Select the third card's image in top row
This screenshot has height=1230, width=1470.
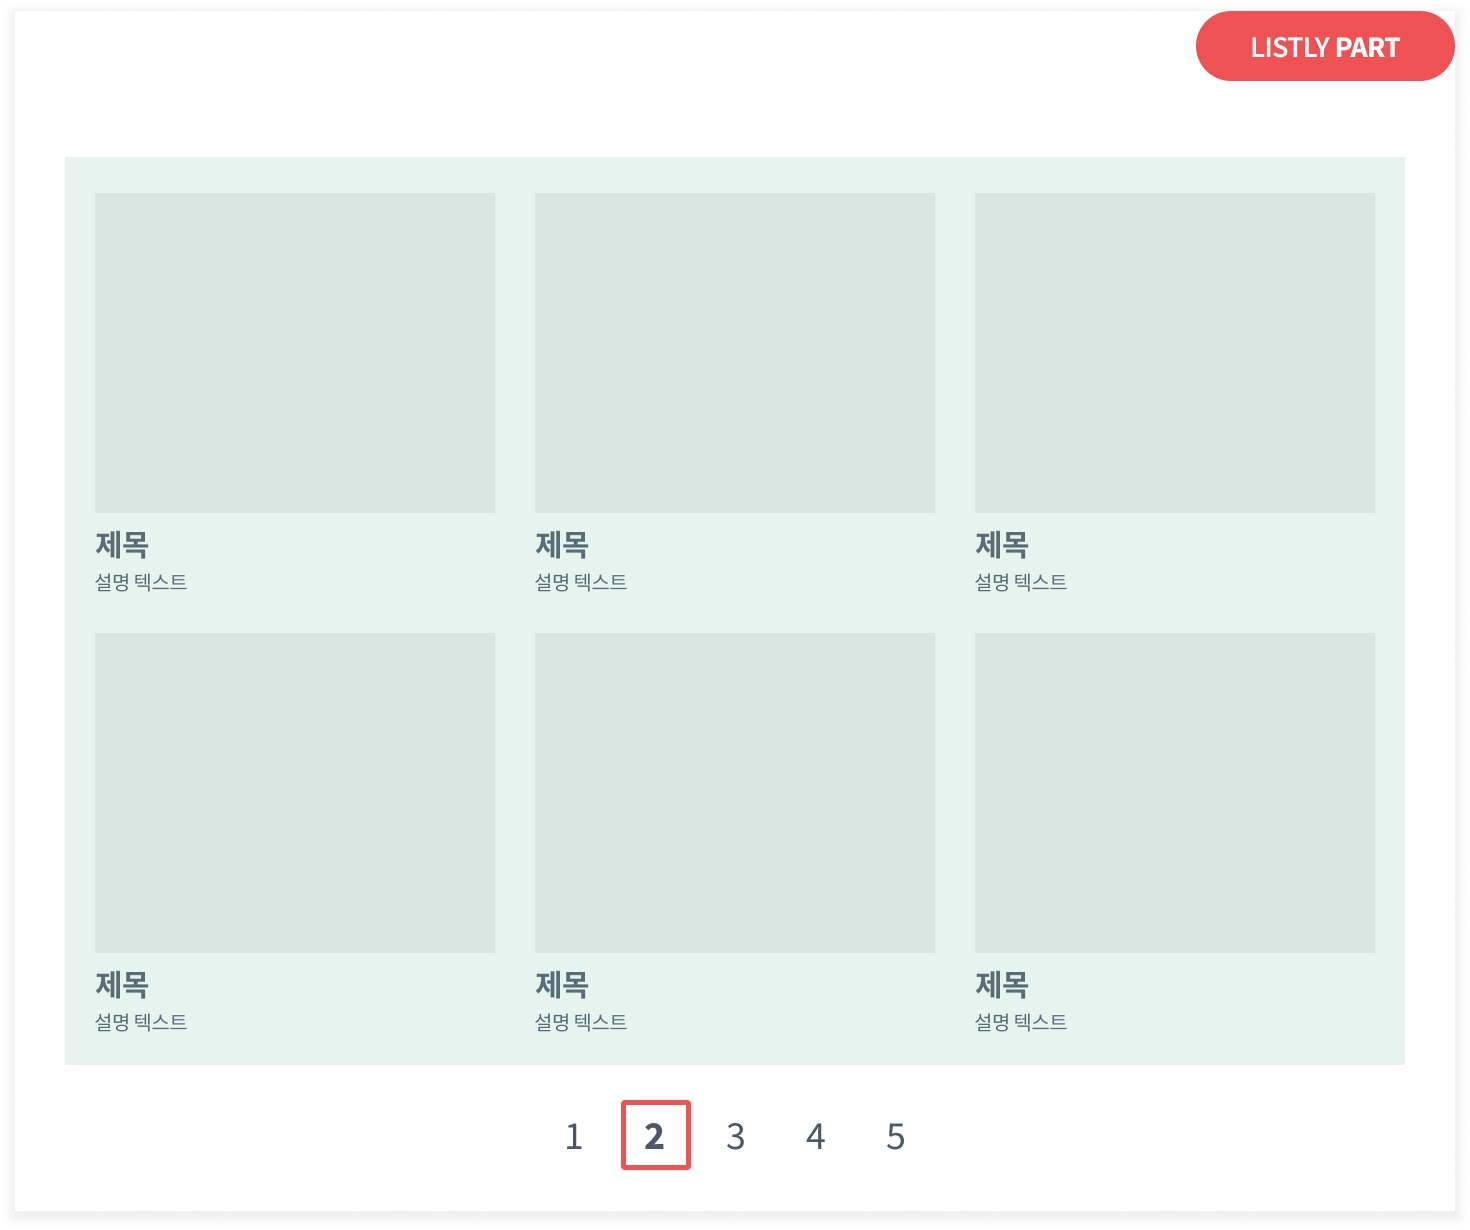click(x=1175, y=352)
